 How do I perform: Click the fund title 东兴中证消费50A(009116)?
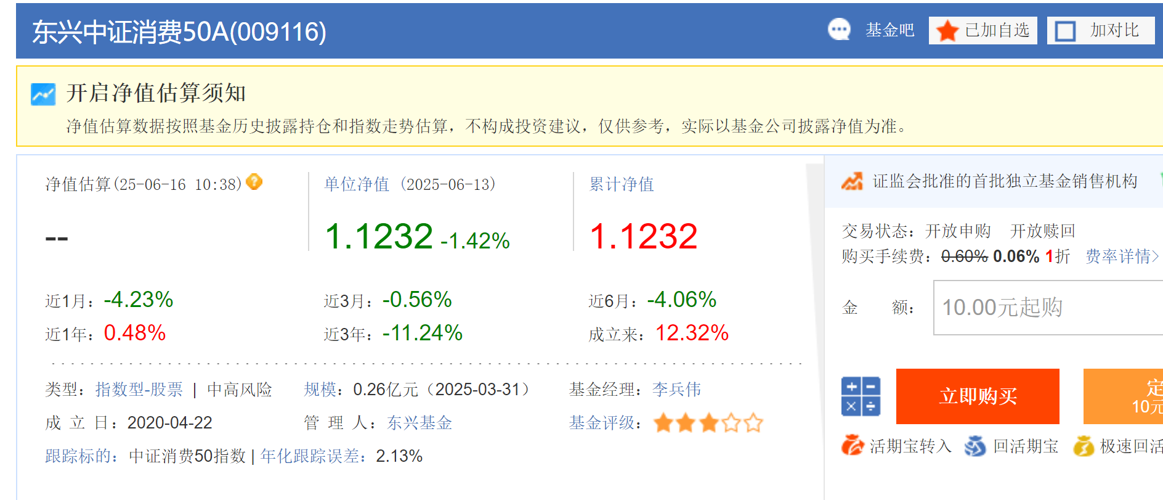coord(179,31)
